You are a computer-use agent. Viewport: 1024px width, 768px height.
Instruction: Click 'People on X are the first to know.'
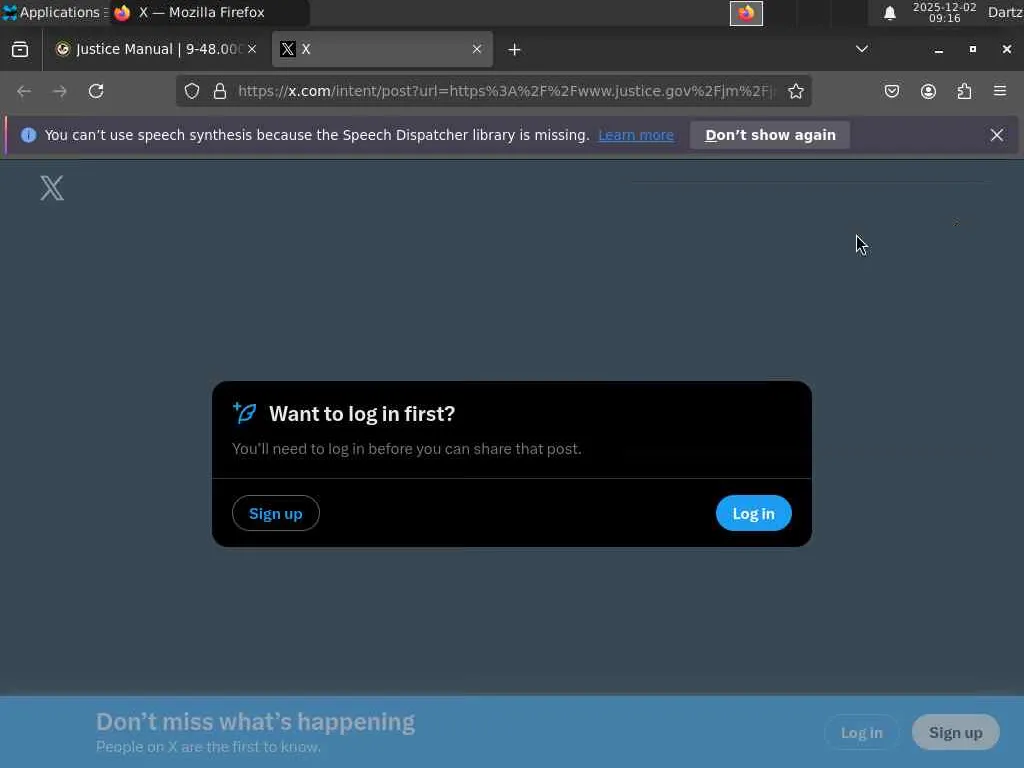(208, 747)
